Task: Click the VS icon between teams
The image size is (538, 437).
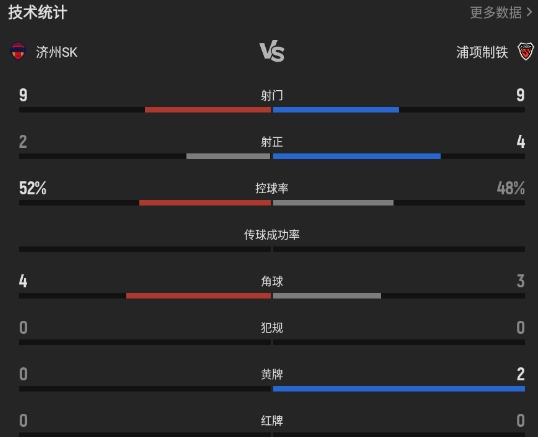Action: (x=272, y=52)
